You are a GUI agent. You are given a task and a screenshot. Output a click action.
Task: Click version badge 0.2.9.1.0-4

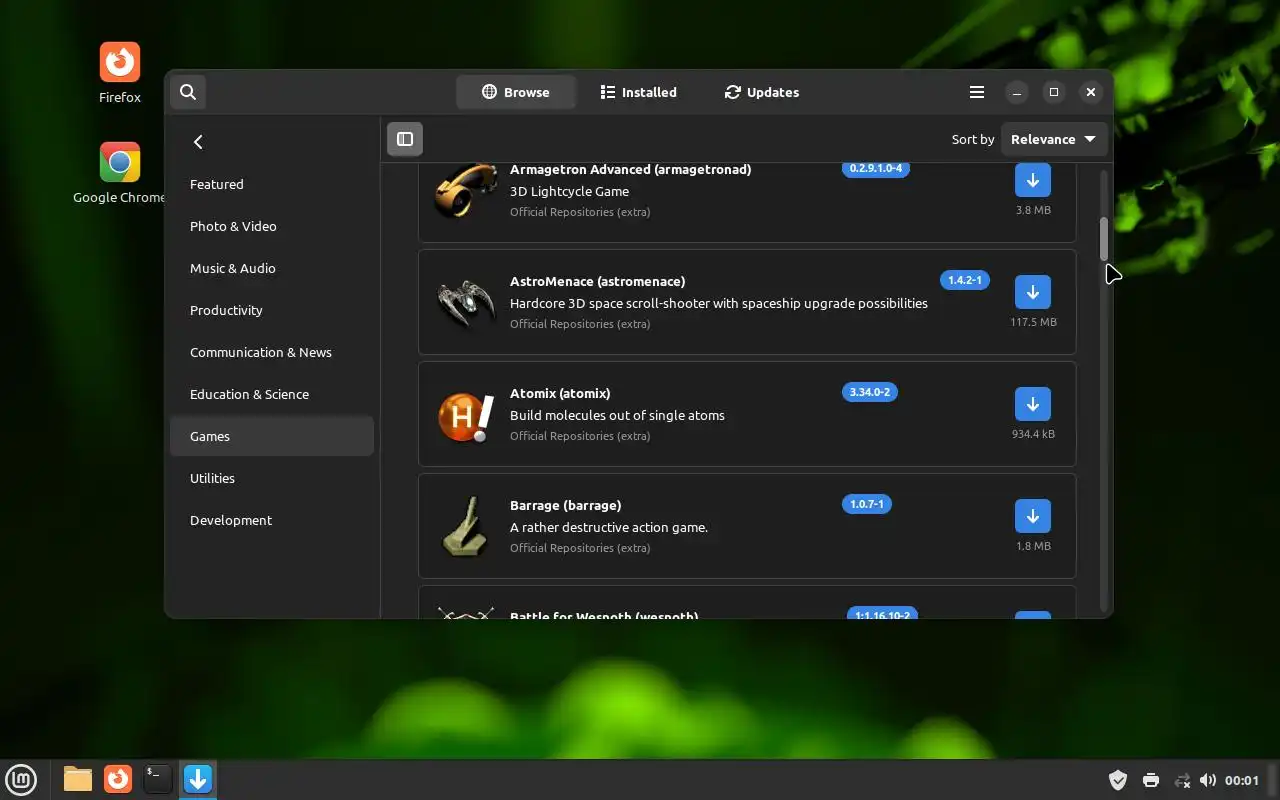876,168
